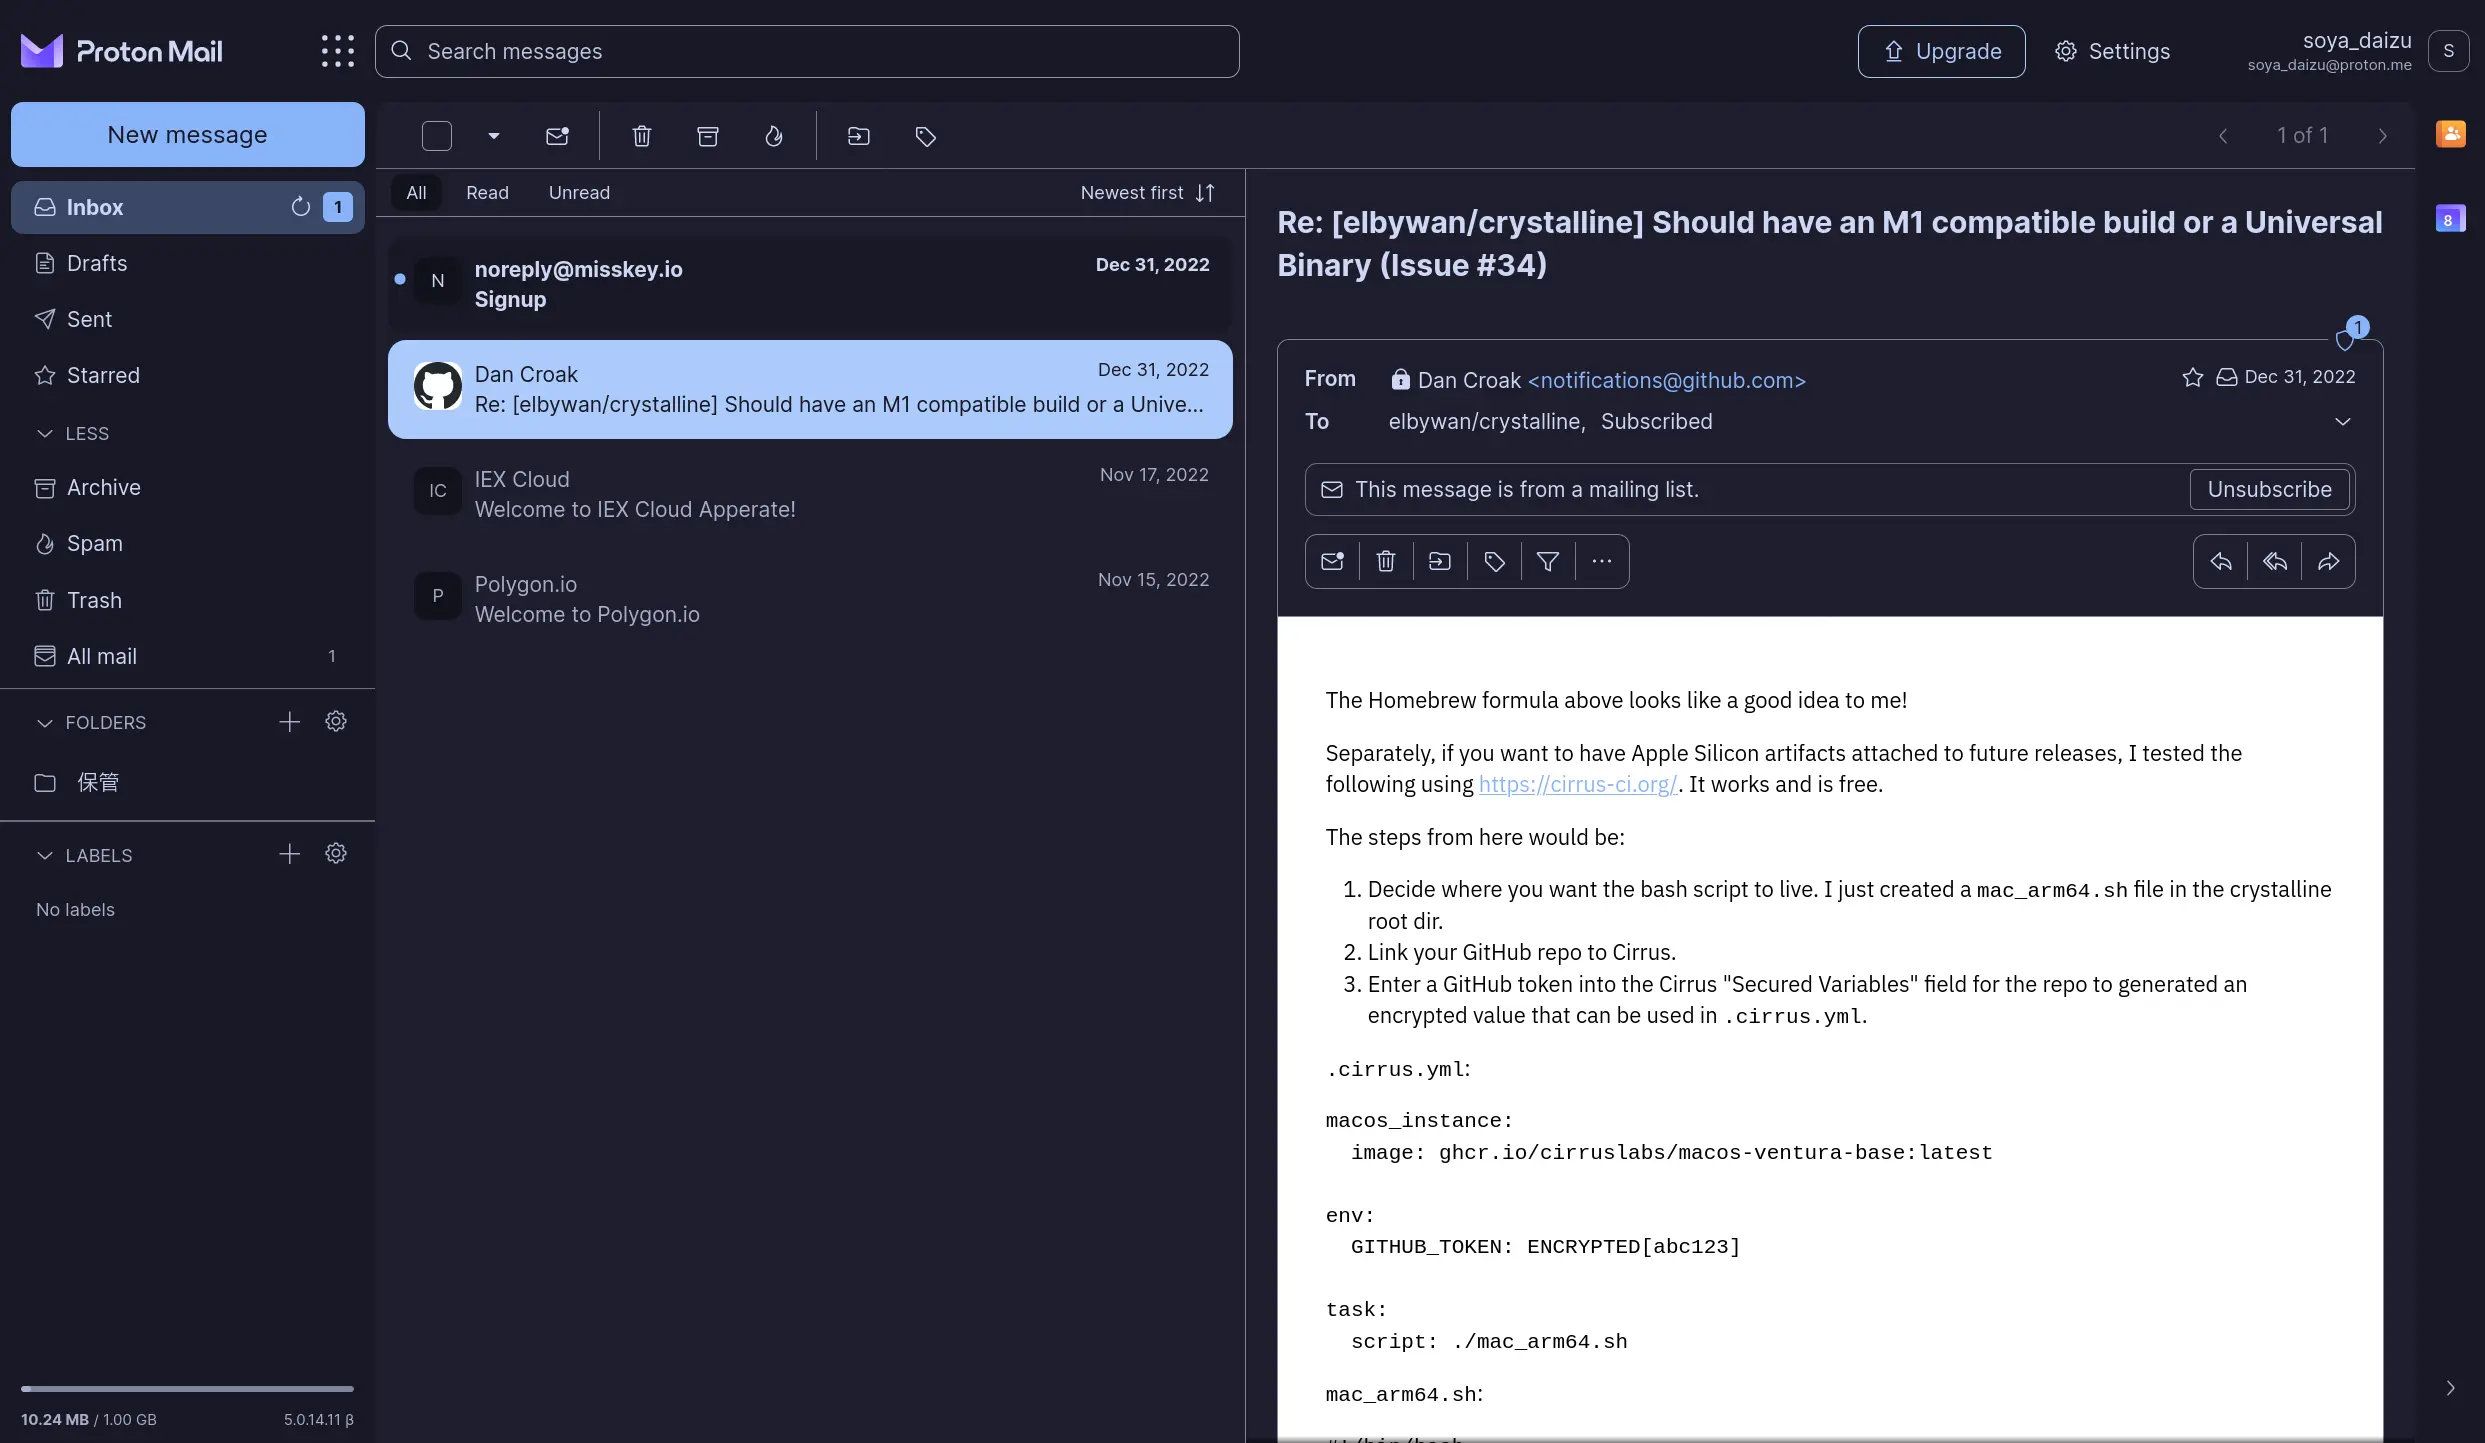Change Newest first sort order
Viewport: 2485px width, 1443px height.
(1148, 193)
